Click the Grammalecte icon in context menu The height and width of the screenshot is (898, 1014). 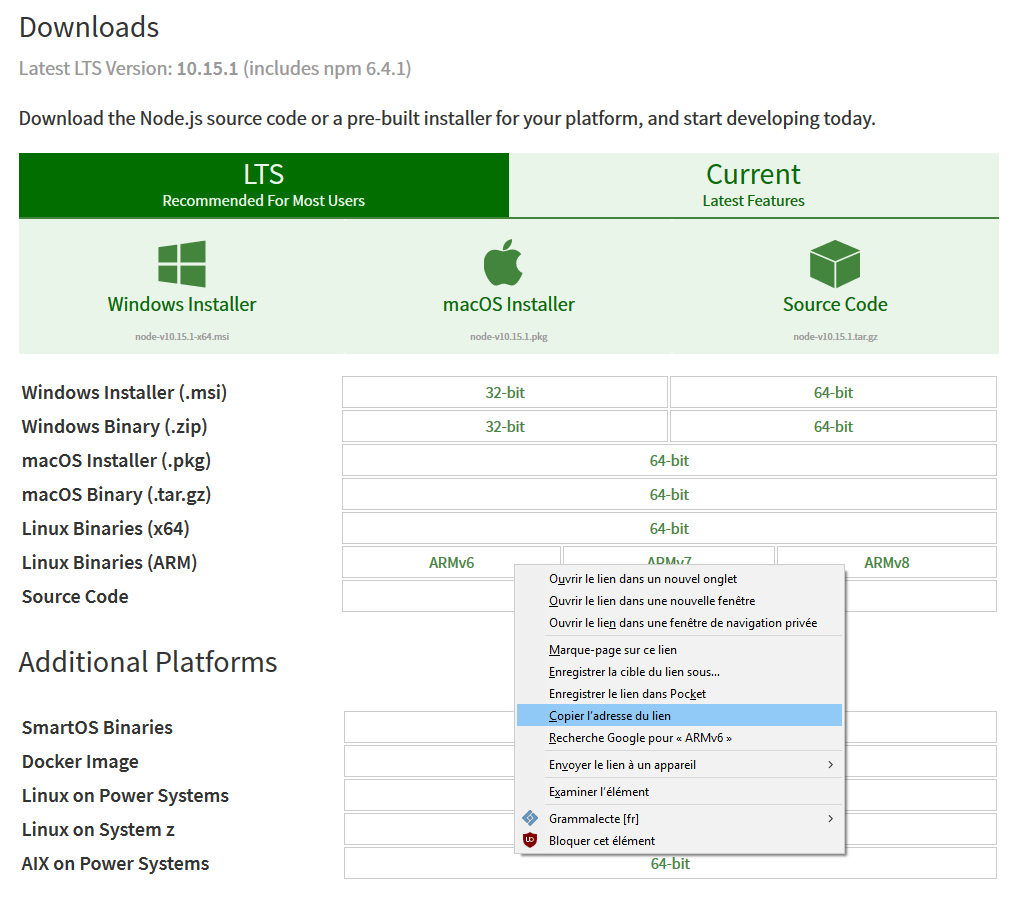530,818
